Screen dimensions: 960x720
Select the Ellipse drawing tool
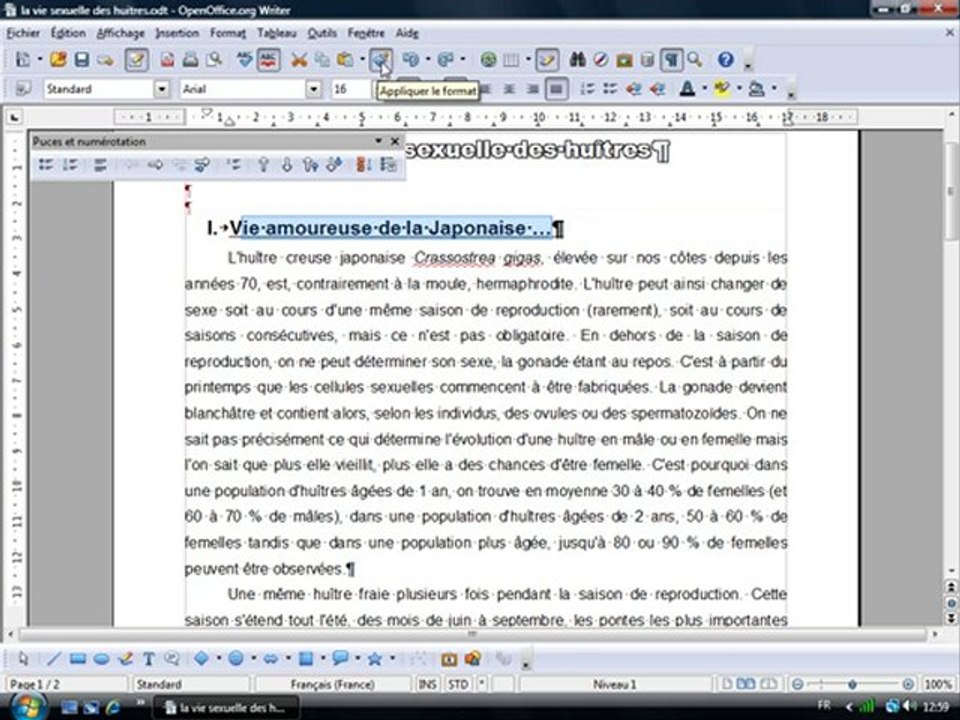pos(101,659)
